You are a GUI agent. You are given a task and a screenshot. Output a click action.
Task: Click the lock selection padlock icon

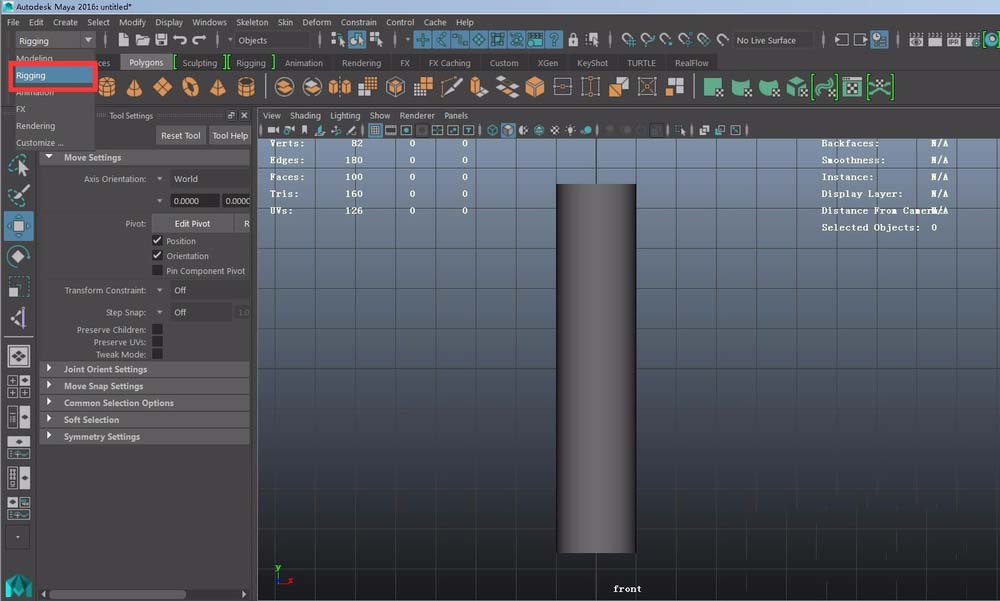(574, 40)
